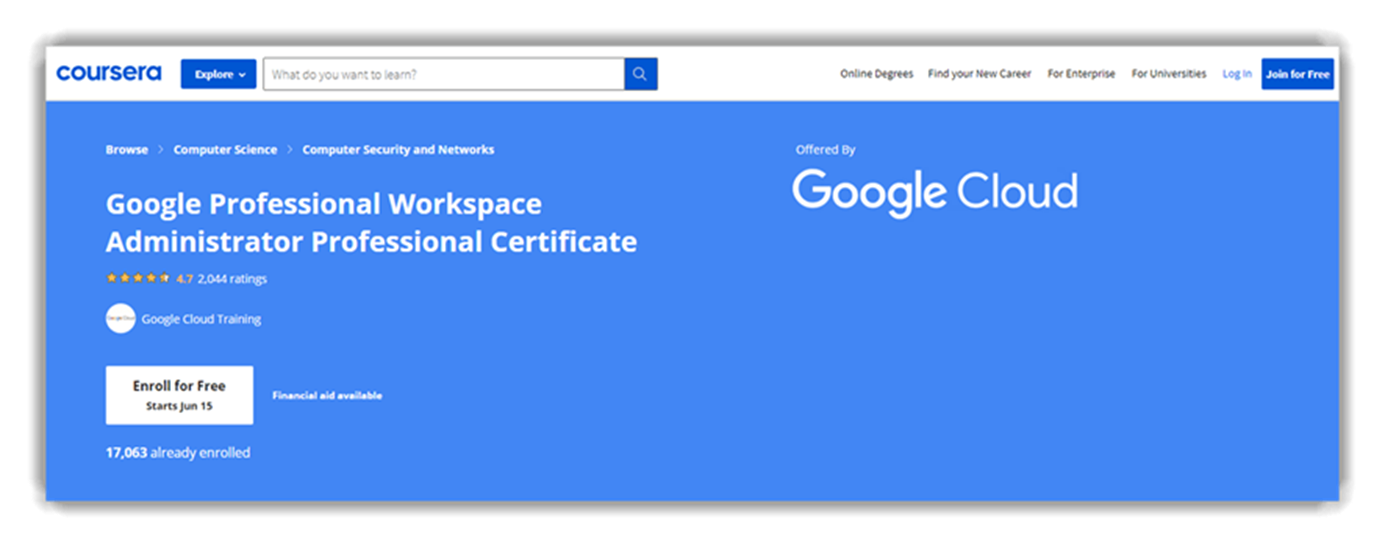
Task: Open the Browse breadcrumb
Action: click(x=127, y=149)
